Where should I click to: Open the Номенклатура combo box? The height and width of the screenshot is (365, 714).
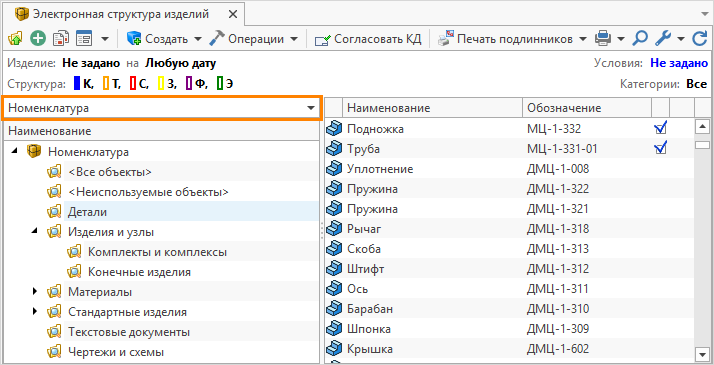[162, 108]
